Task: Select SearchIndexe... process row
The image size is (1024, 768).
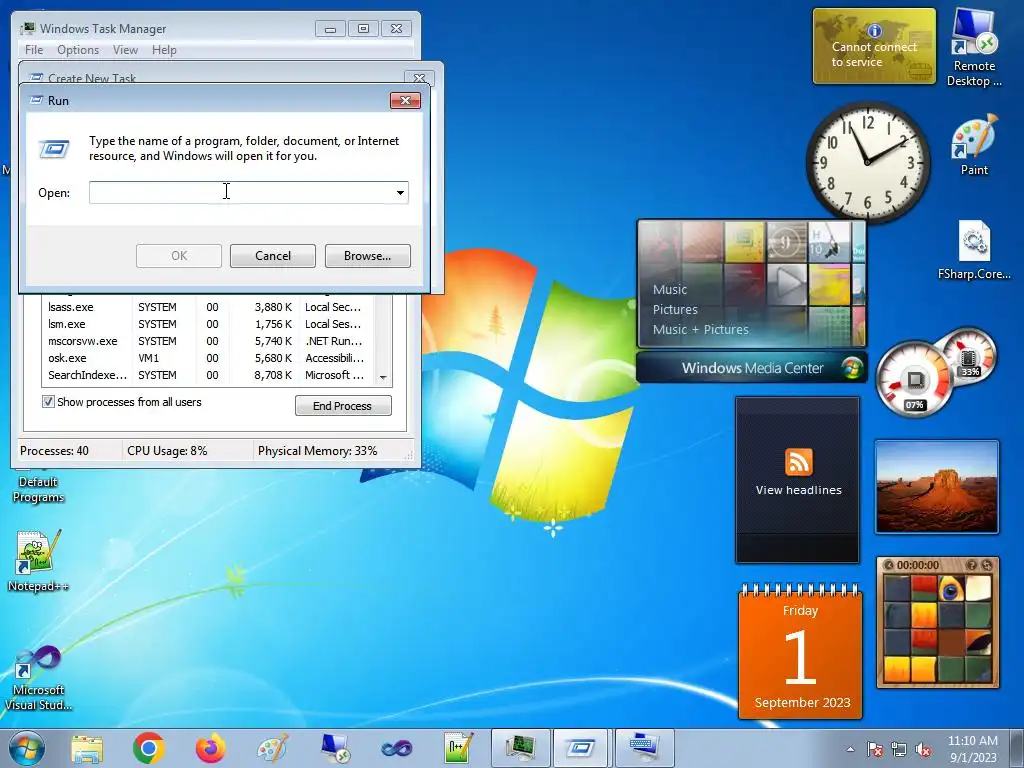Action: [x=208, y=375]
